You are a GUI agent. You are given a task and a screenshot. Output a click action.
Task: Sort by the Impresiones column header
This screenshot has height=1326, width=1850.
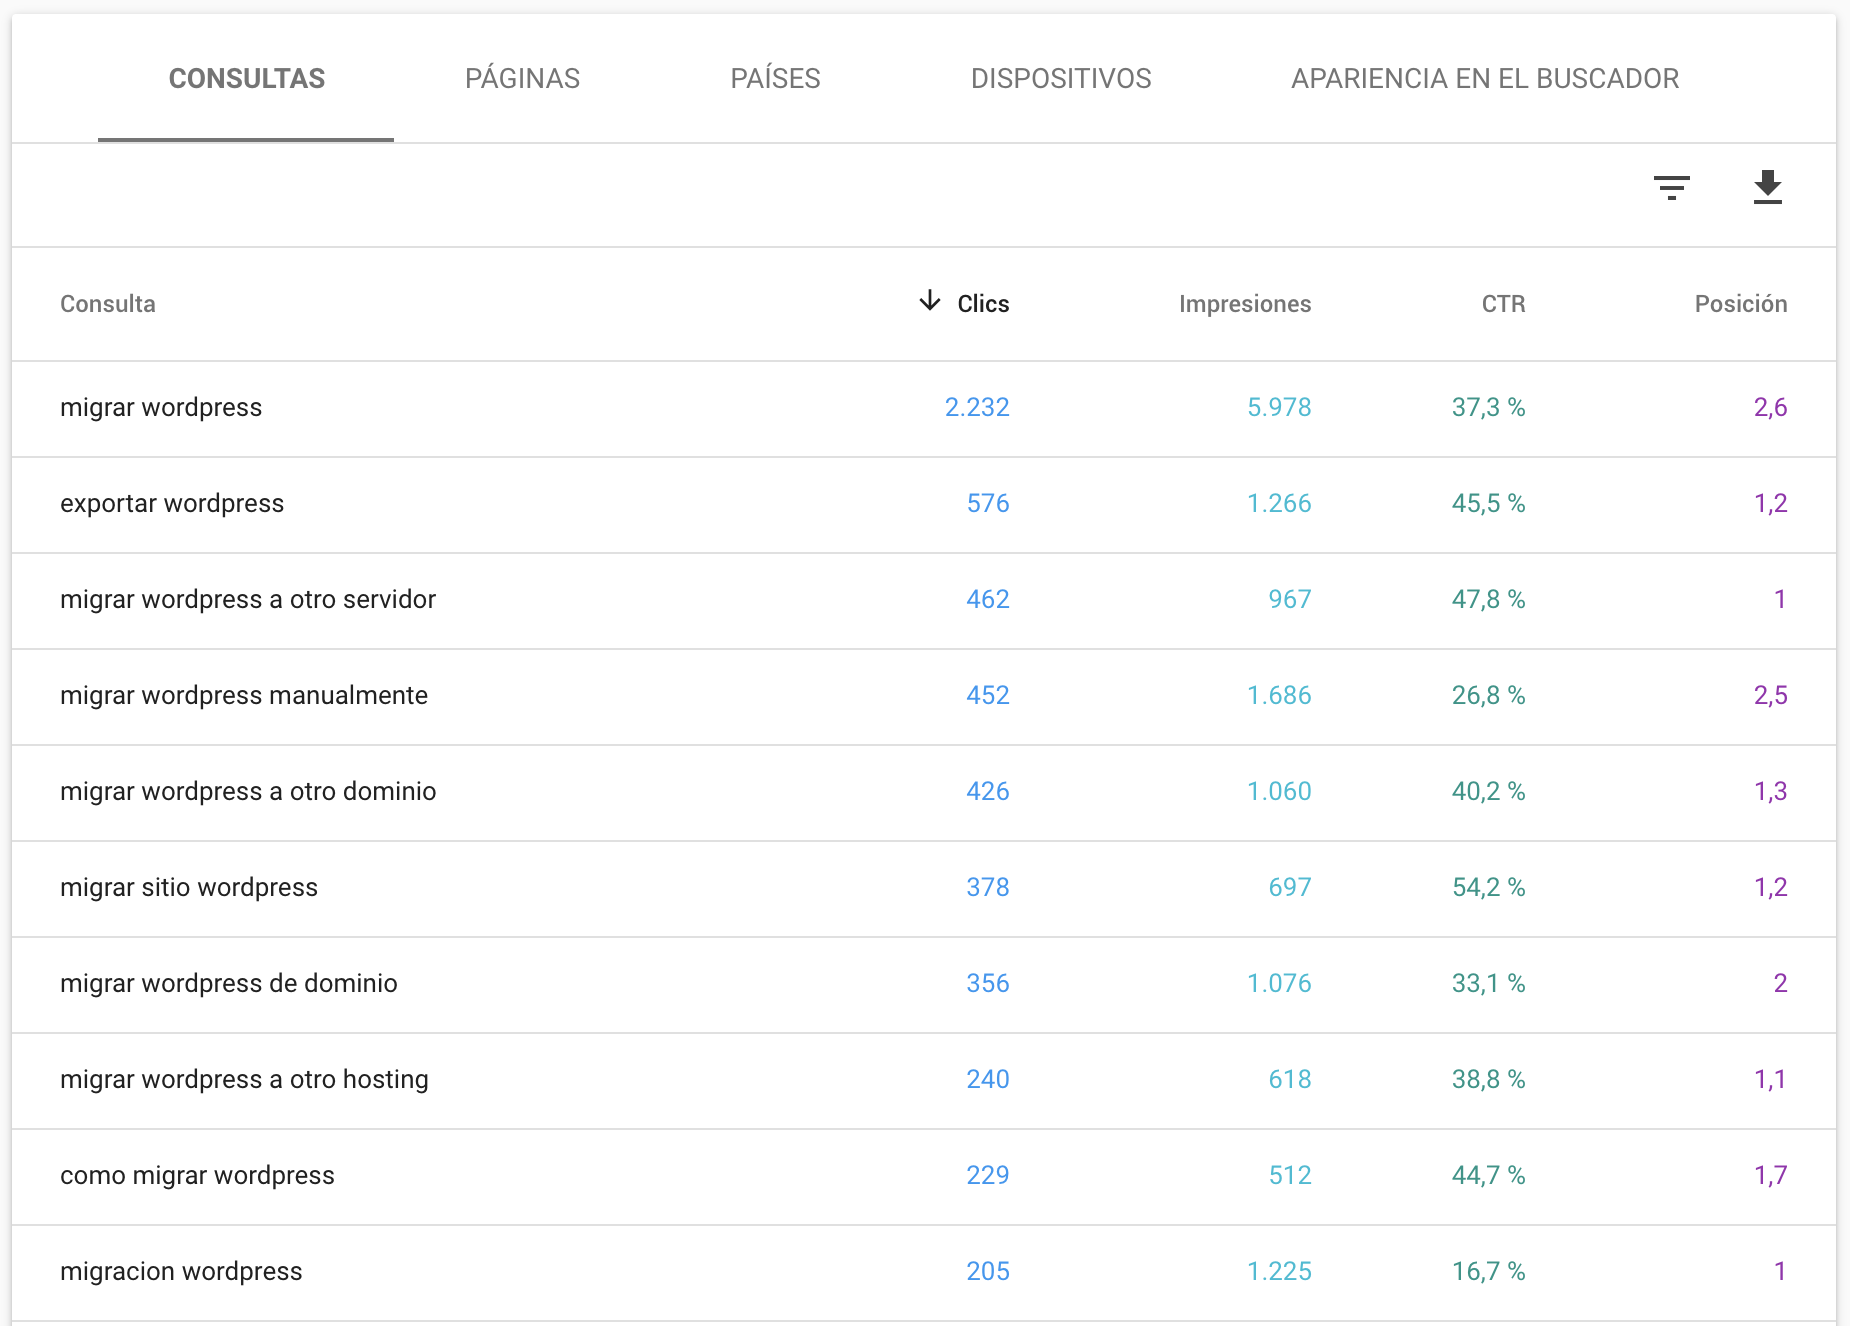coord(1245,304)
